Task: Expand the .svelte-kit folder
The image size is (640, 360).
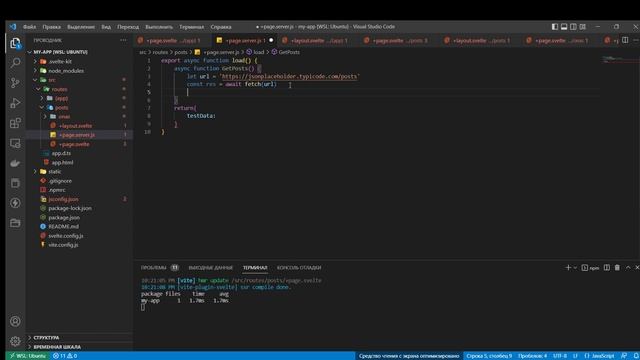Action: pyautogui.click(x=60, y=62)
